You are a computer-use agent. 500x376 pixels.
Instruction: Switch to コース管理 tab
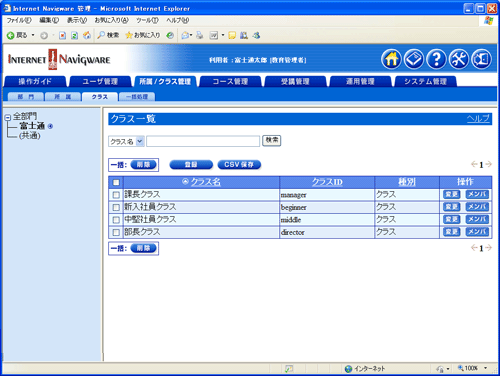(x=230, y=81)
